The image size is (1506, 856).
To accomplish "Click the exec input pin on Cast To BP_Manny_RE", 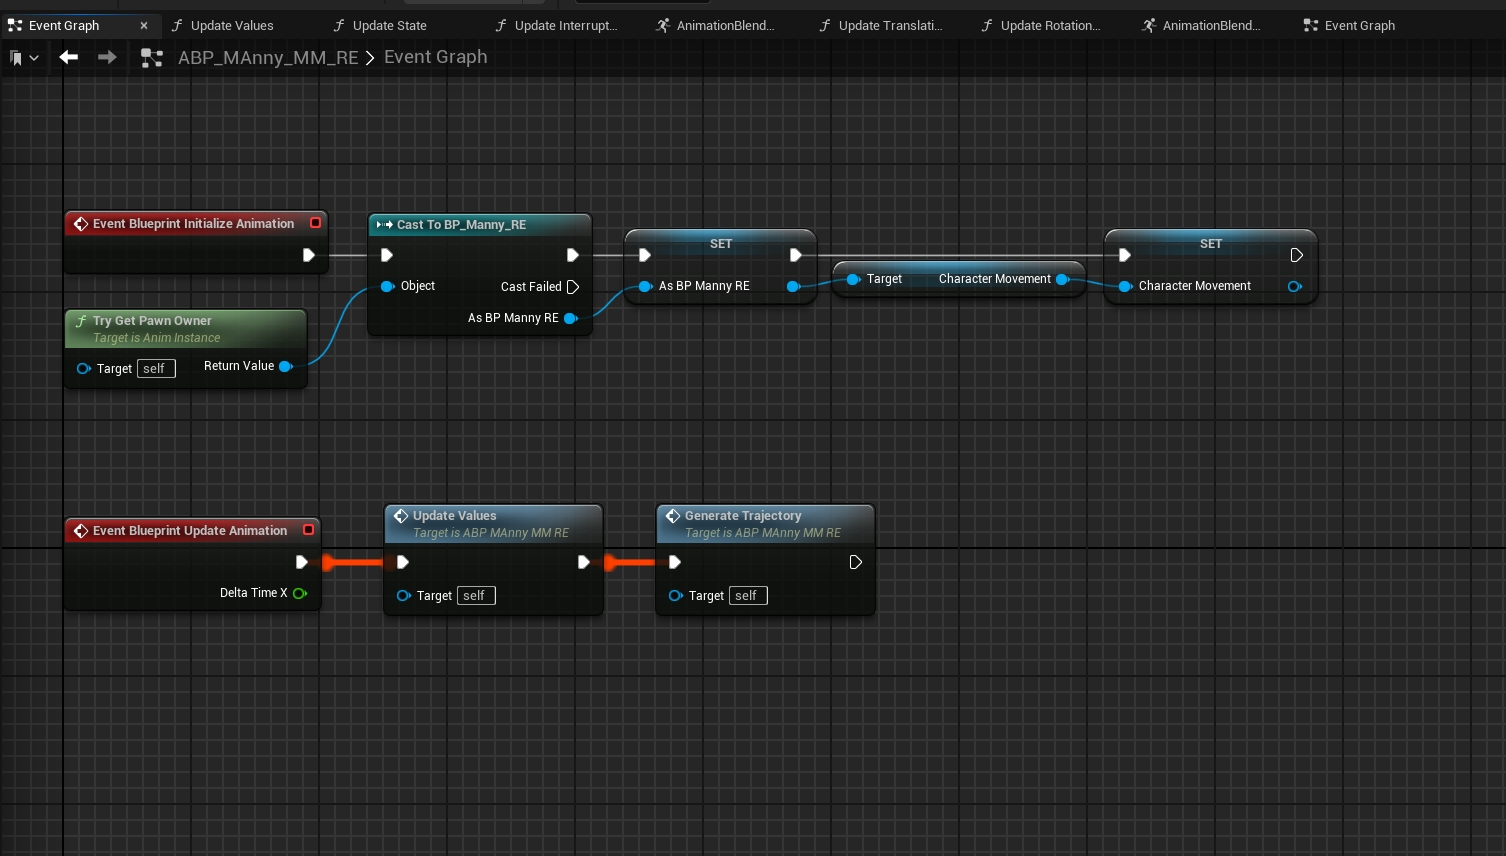I will click(387, 255).
